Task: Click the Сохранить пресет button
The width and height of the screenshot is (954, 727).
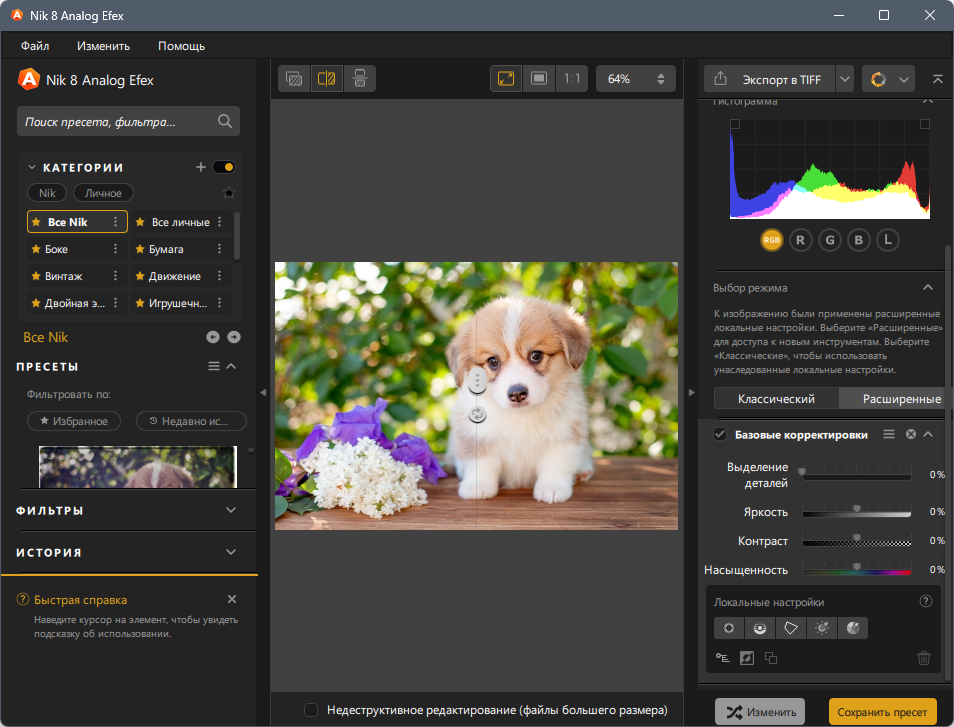Action: 882,712
